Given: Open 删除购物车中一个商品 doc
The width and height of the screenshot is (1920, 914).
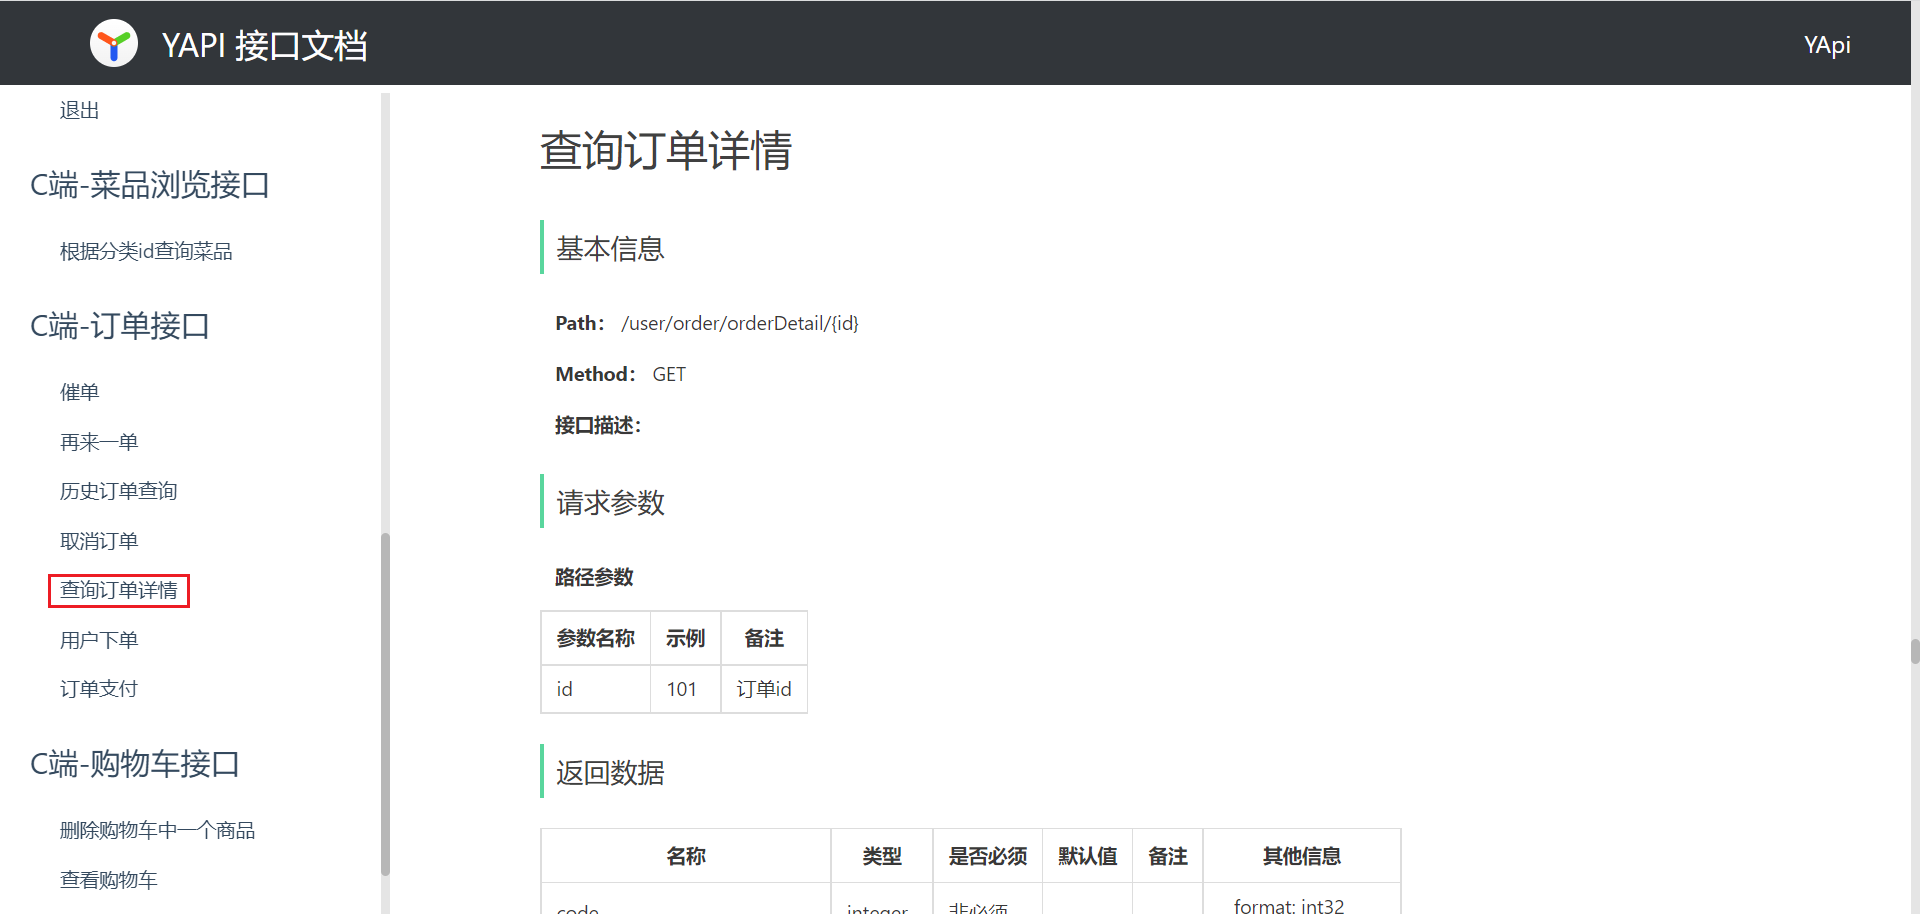Looking at the screenshot, I should coord(157,830).
